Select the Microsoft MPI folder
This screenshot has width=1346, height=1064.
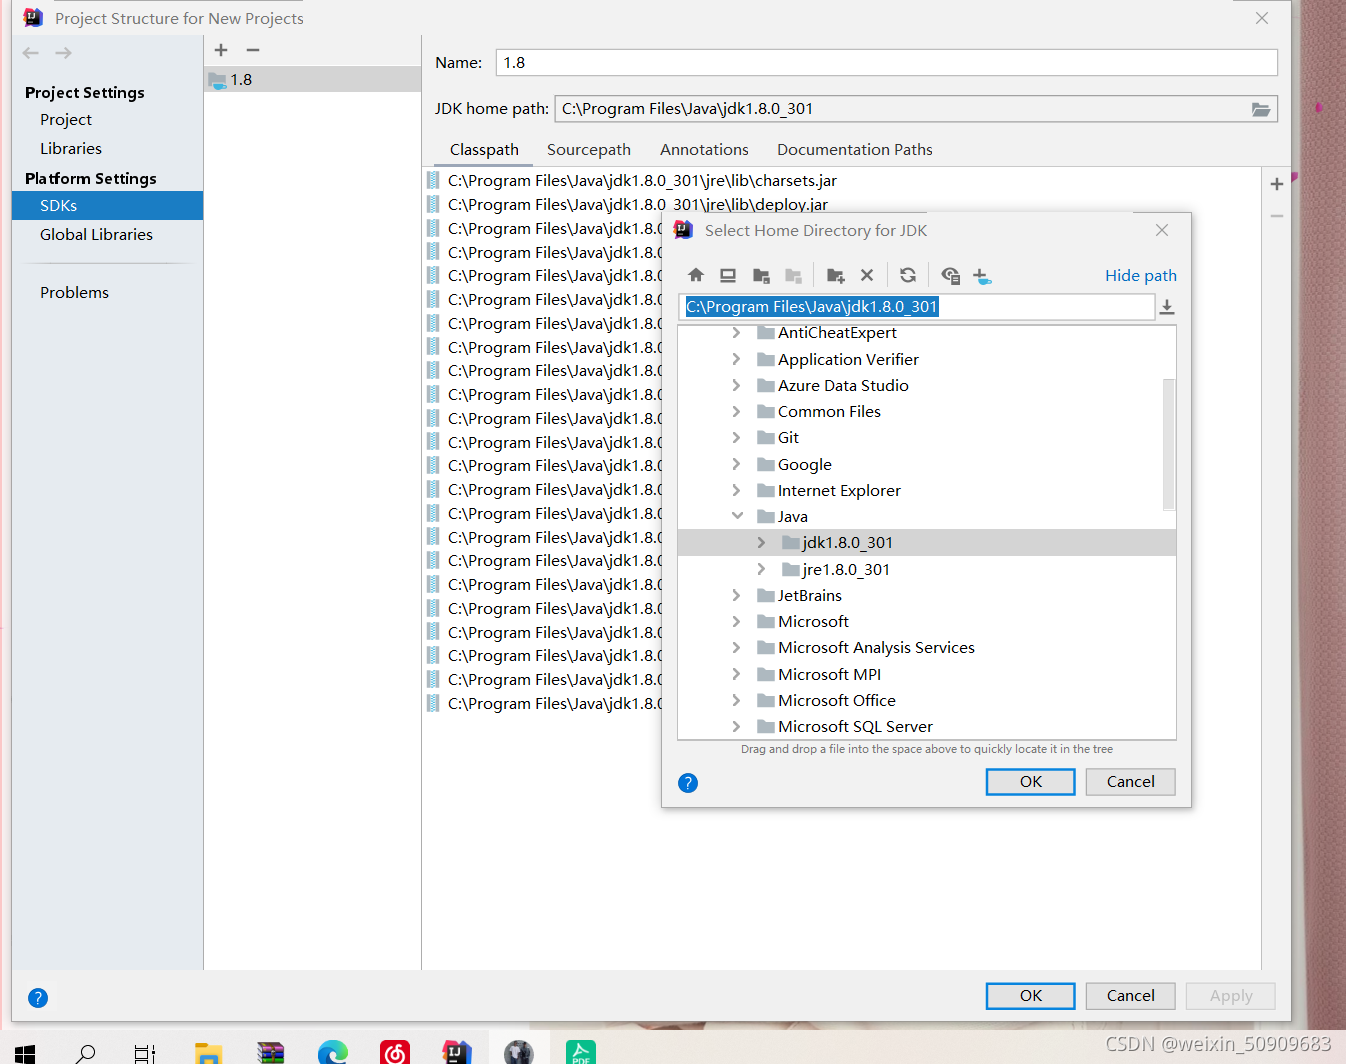pyautogui.click(x=829, y=674)
